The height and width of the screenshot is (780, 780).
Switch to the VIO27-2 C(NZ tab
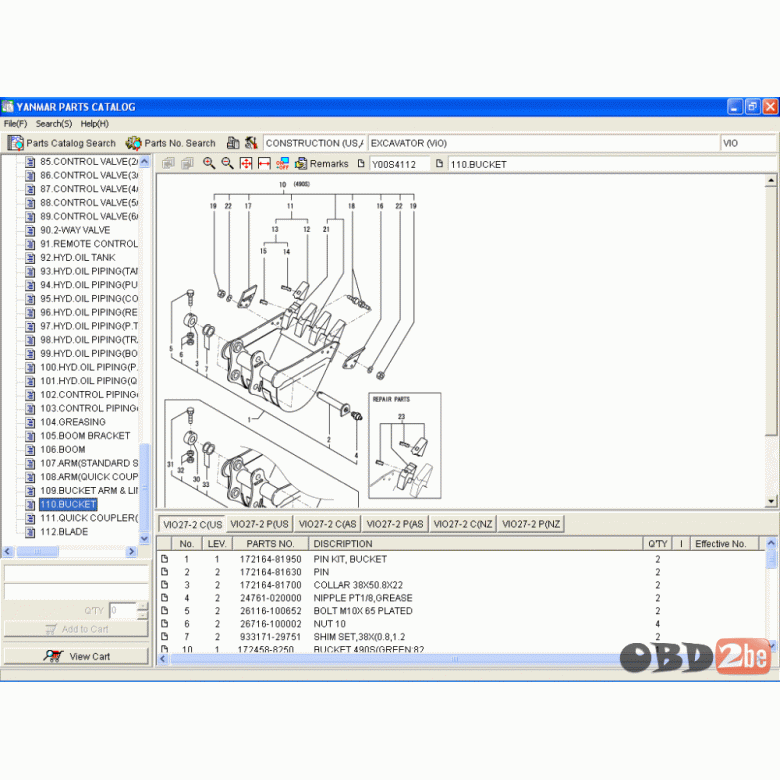click(x=463, y=524)
